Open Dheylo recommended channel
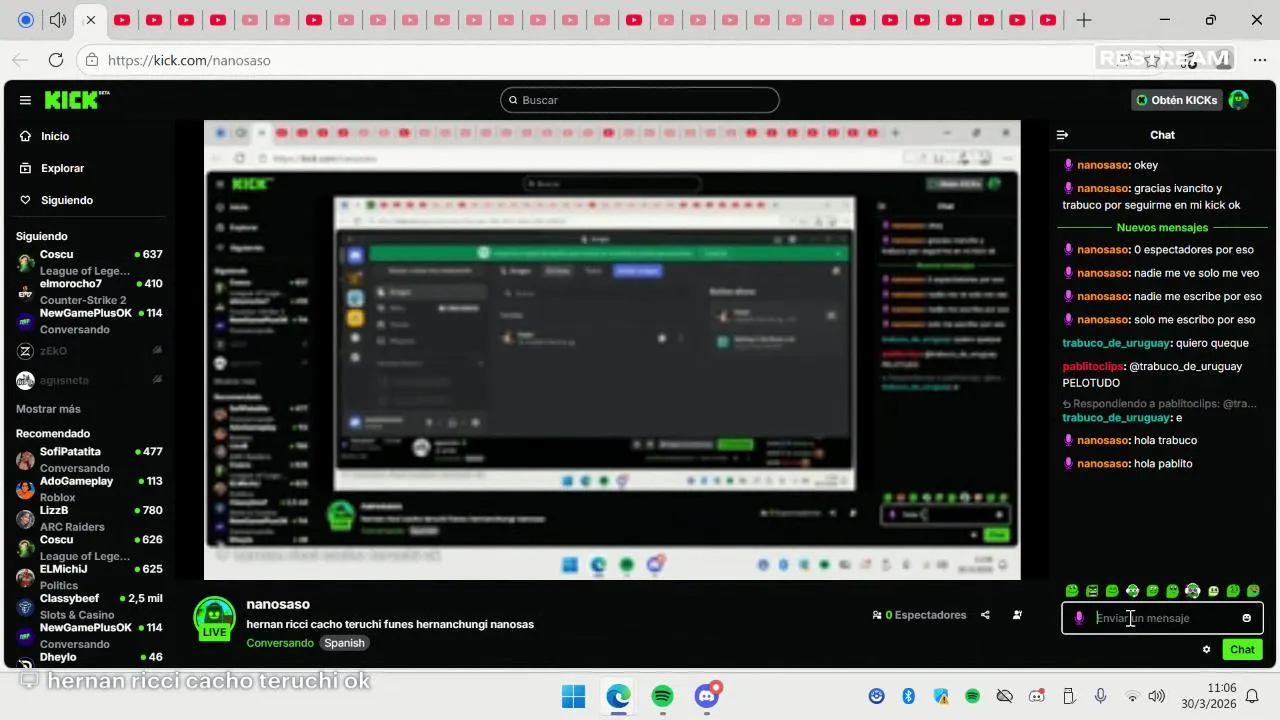The image size is (1280, 720). (x=89, y=658)
